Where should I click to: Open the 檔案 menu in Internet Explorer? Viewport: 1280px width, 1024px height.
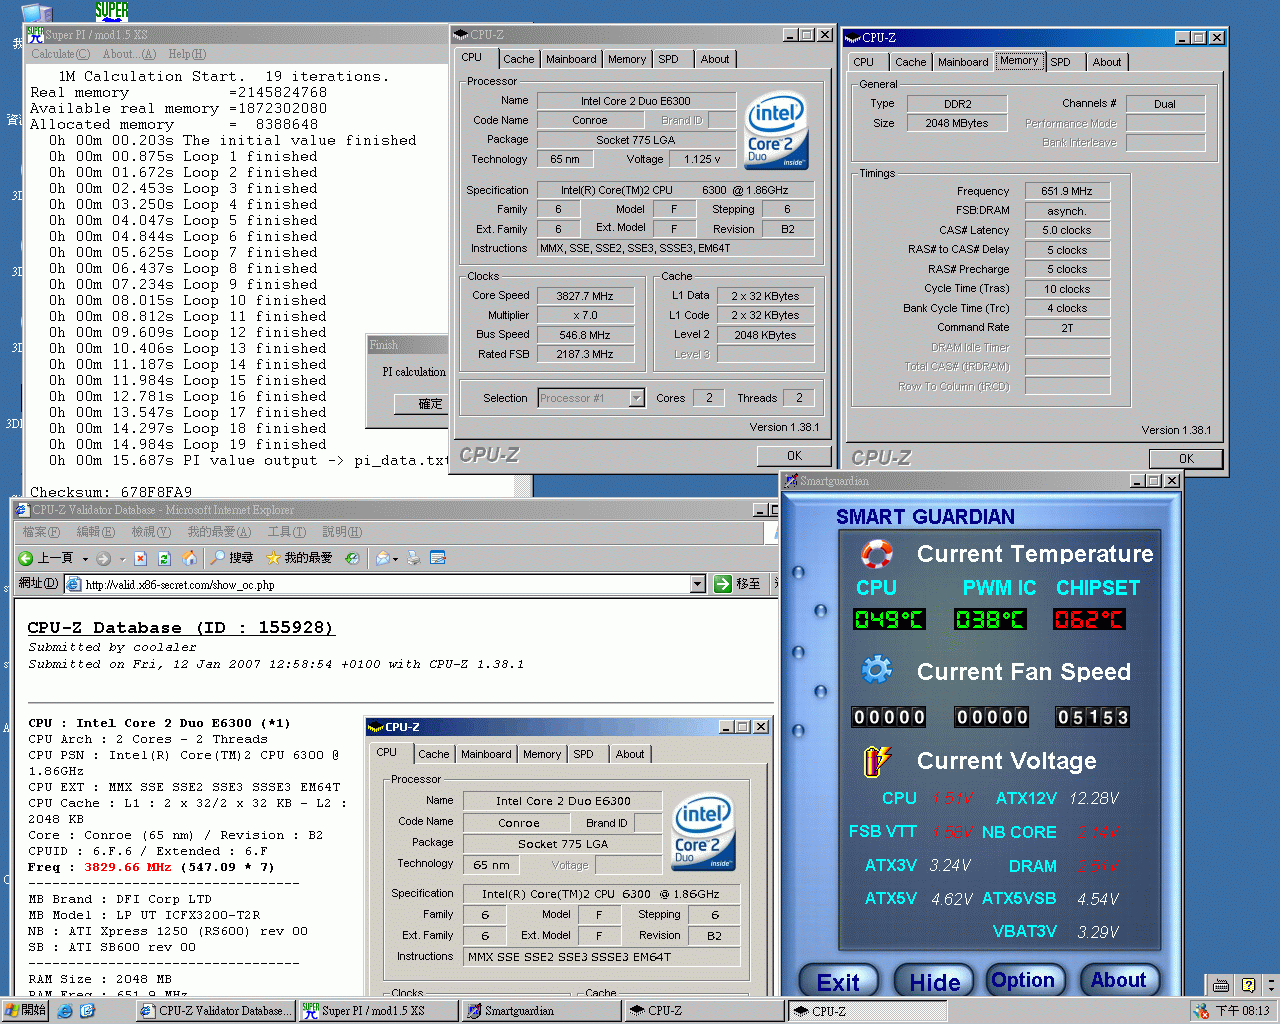tap(41, 532)
